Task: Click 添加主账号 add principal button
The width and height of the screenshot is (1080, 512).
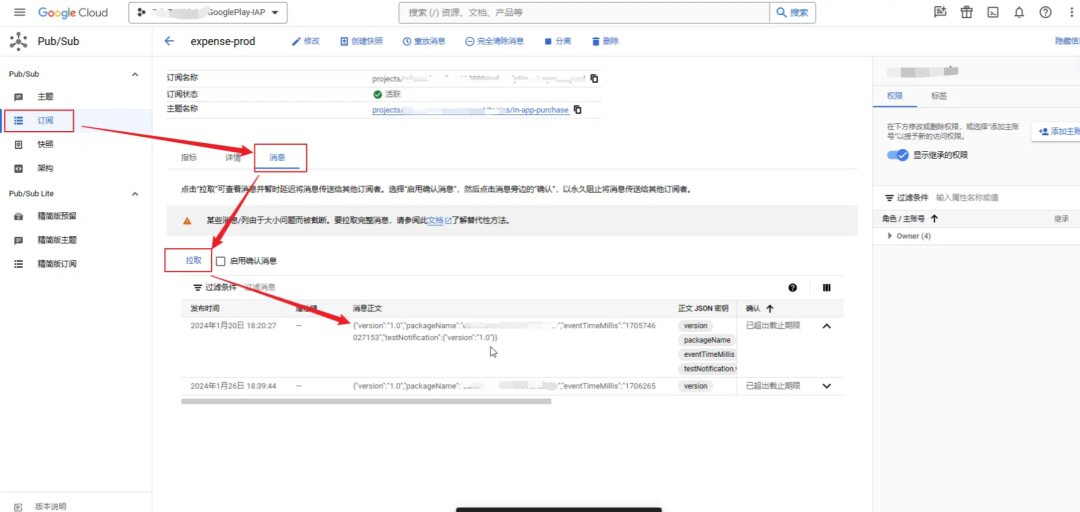Action: coord(1056,131)
